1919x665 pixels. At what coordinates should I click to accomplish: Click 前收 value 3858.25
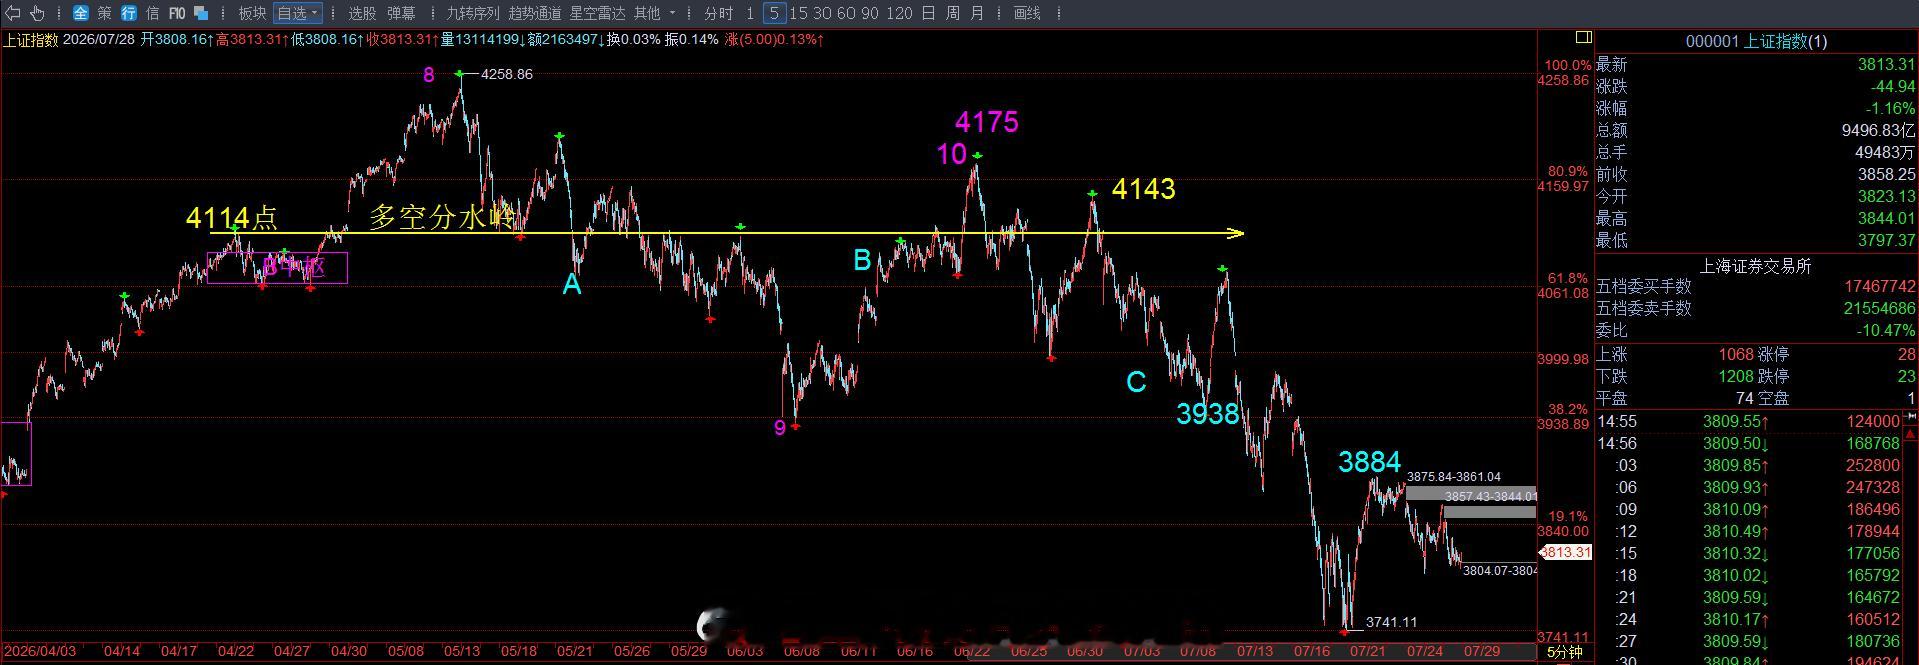pyautogui.click(x=1886, y=174)
